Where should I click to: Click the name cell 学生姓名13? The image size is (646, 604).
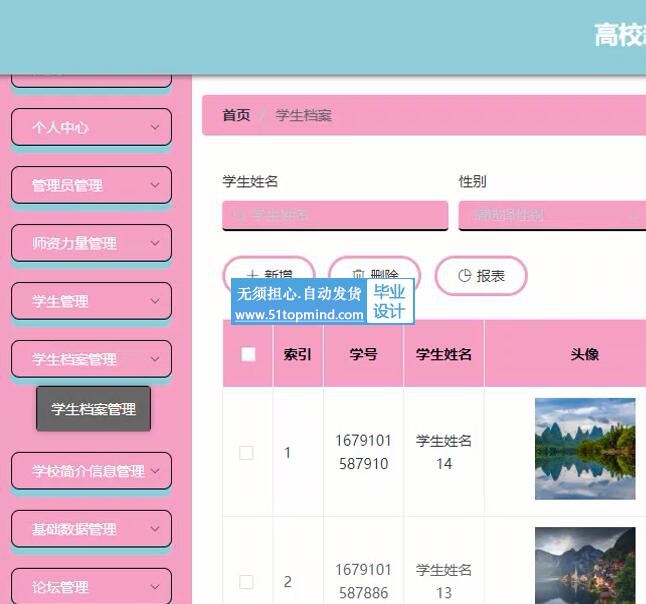coord(444,581)
